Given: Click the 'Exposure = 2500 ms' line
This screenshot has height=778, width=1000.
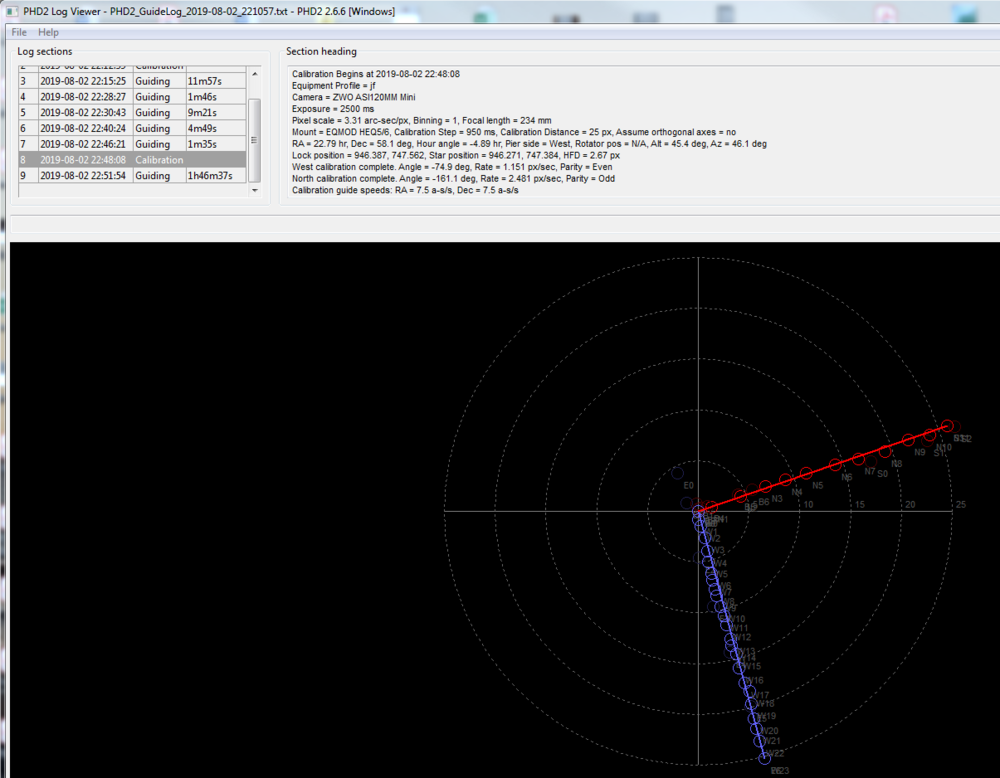Looking at the screenshot, I should pos(333,108).
